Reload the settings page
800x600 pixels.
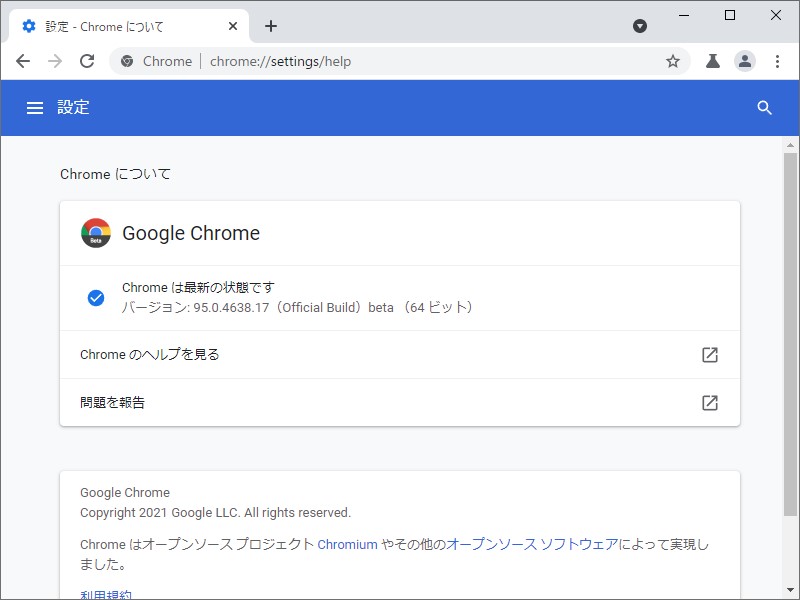point(87,61)
